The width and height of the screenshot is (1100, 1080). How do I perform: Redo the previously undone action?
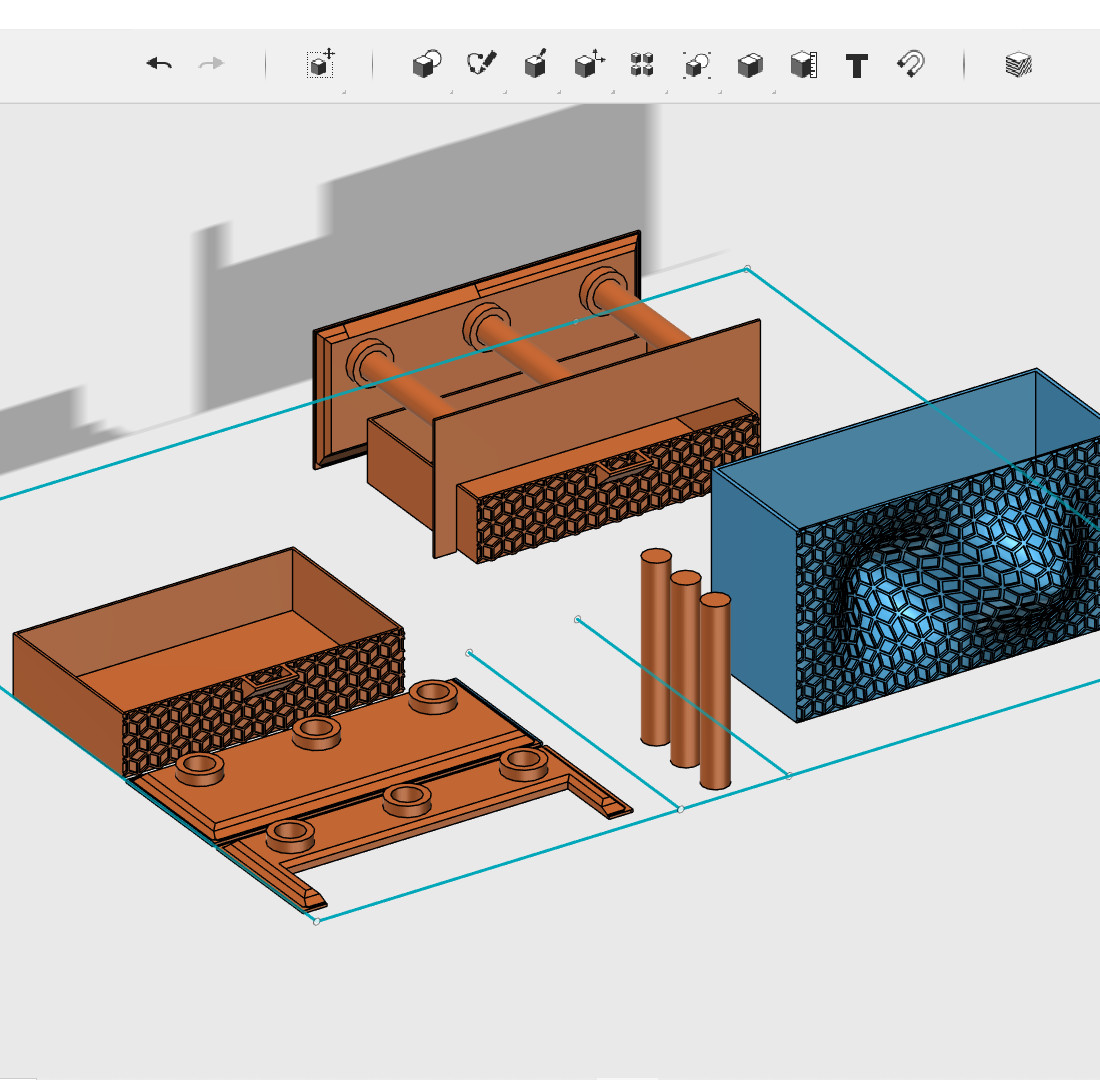[x=211, y=64]
